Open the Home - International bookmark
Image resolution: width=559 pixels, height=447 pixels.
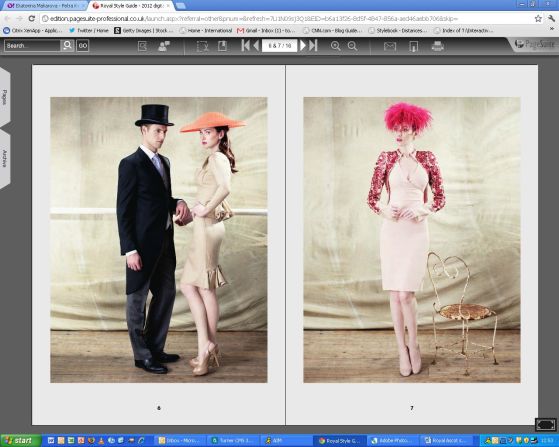click(x=206, y=31)
